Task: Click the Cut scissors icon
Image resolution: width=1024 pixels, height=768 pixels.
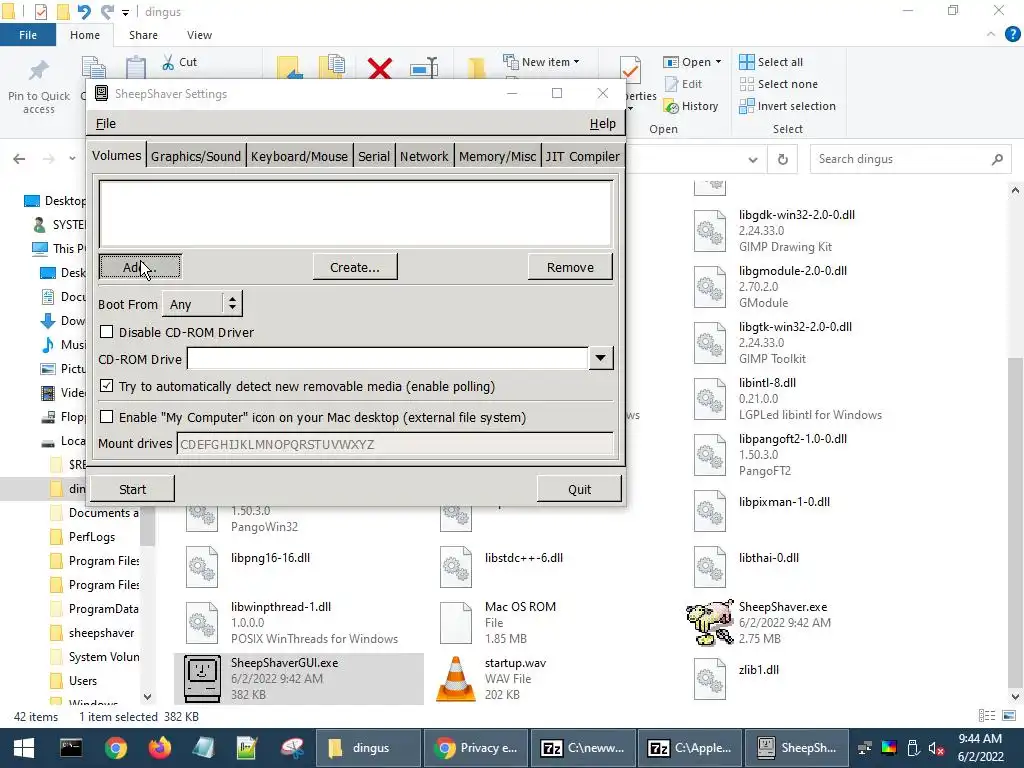Action: click(168, 62)
